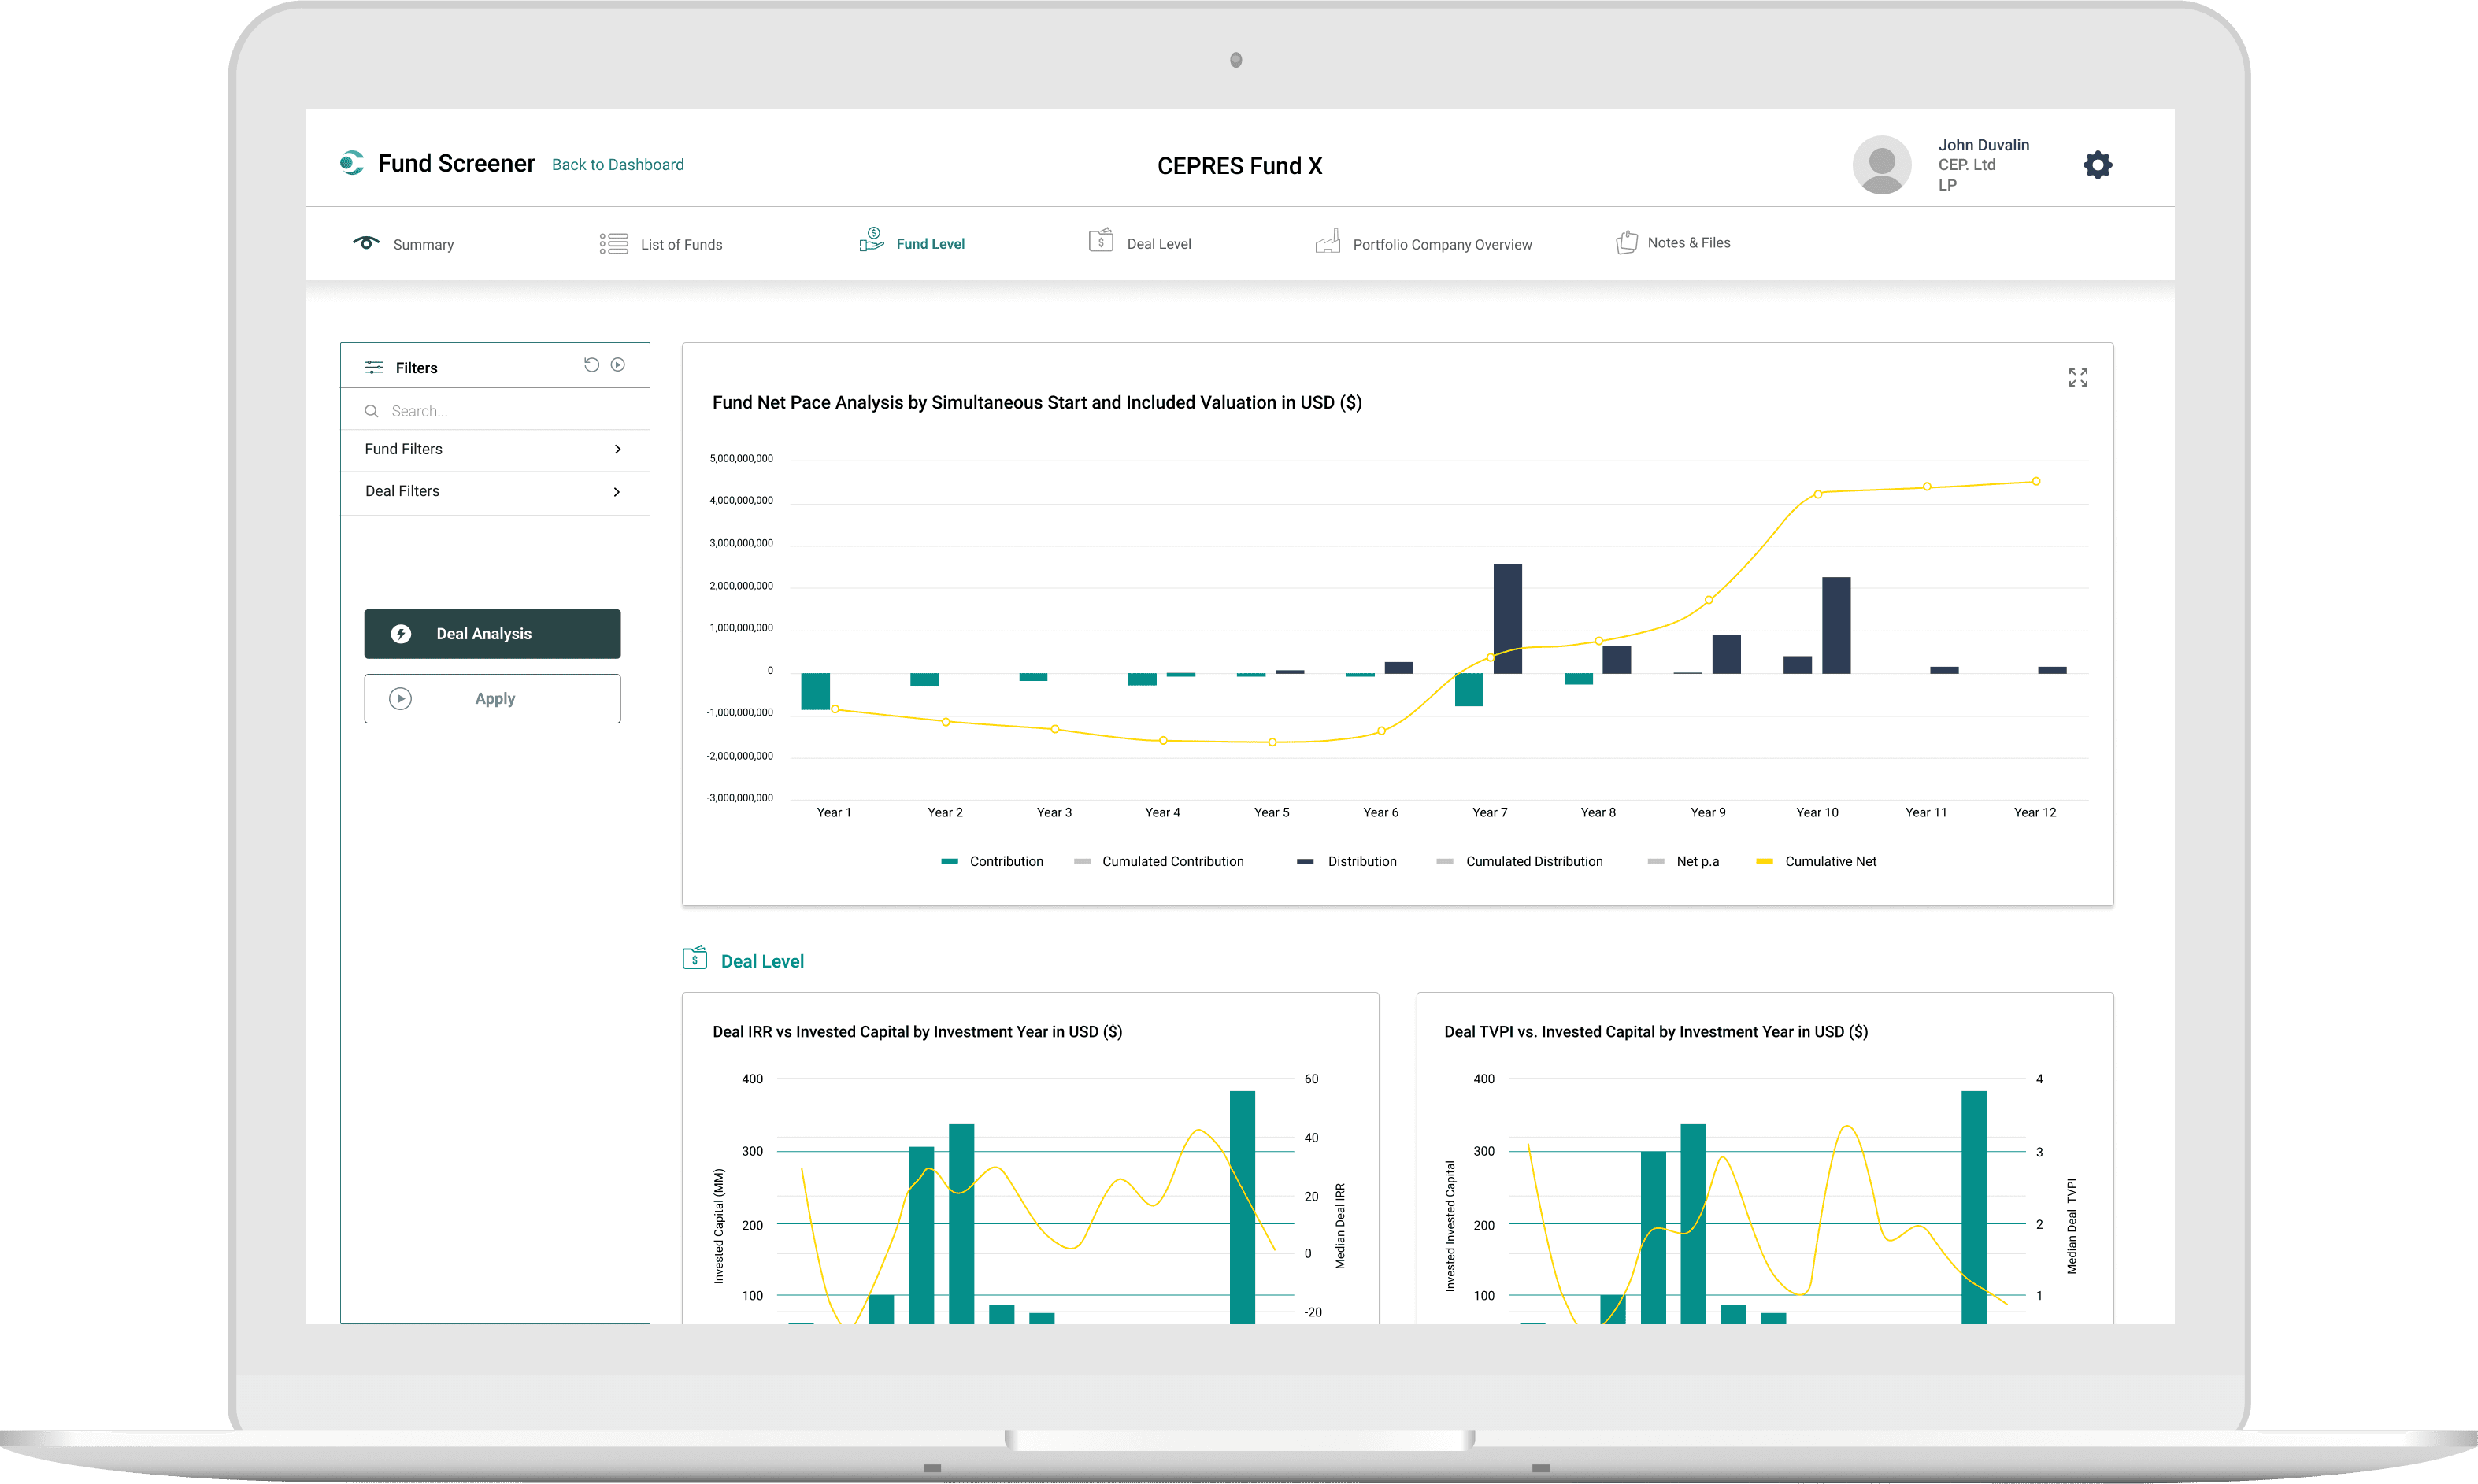Click the Apply filters button

pyautogui.click(x=492, y=698)
